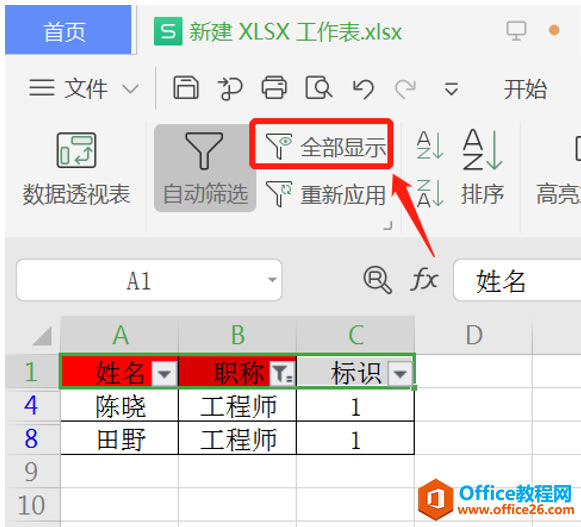Viewport: 581px width, 527px height.
Task: Select the 新建 XLSX 工作表.xlsx document tab
Action: click(278, 32)
